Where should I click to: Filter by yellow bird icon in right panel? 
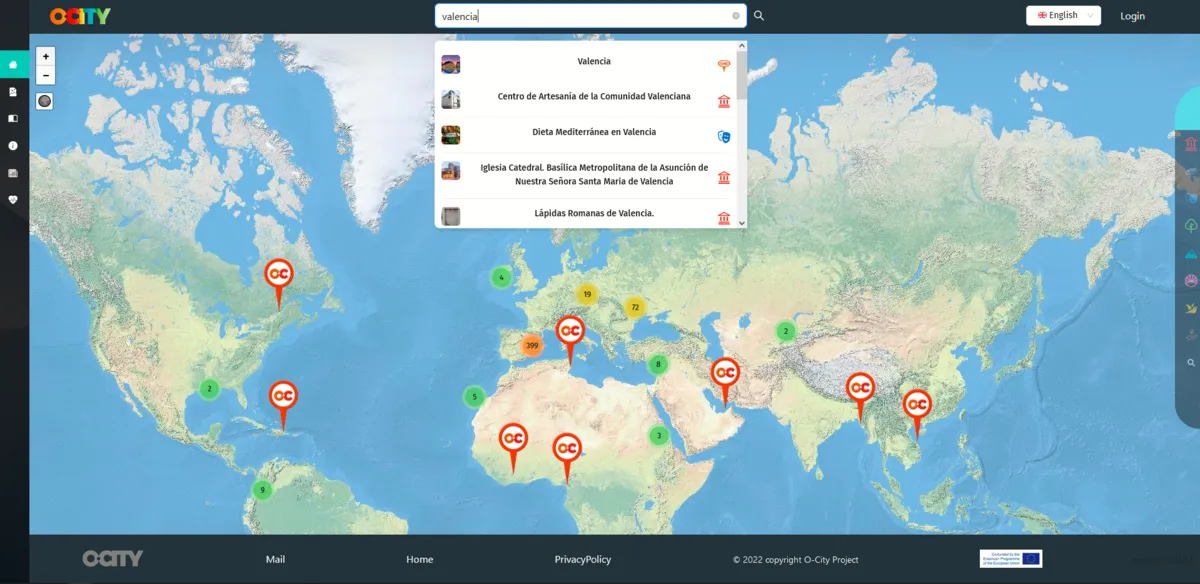coord(1191,308)
